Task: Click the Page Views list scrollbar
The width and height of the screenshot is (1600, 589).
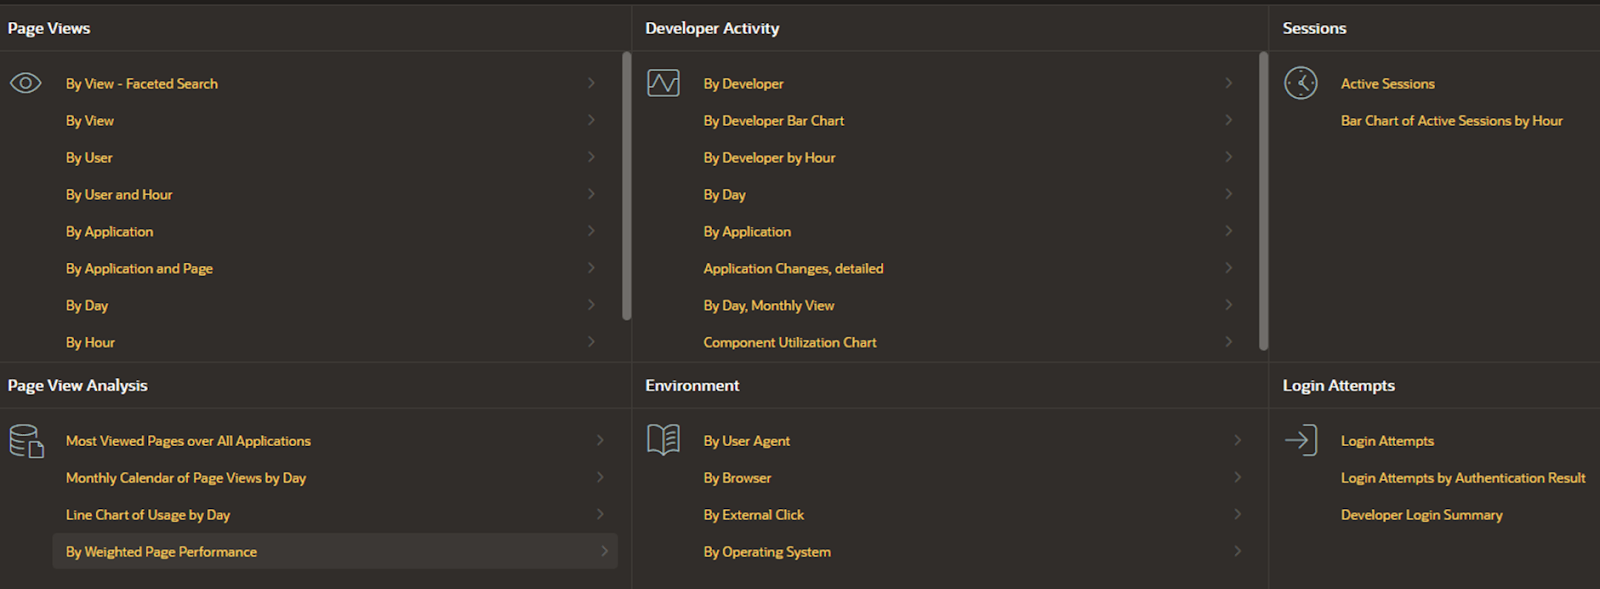Action: click(x=627, y=186)
